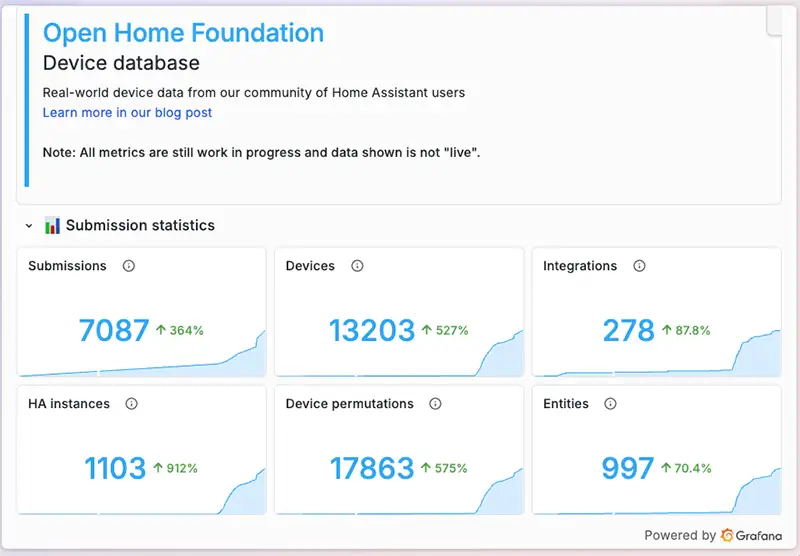Click the Devices panel title
This screenshot has width=800, height=556.
coord(310,266)
